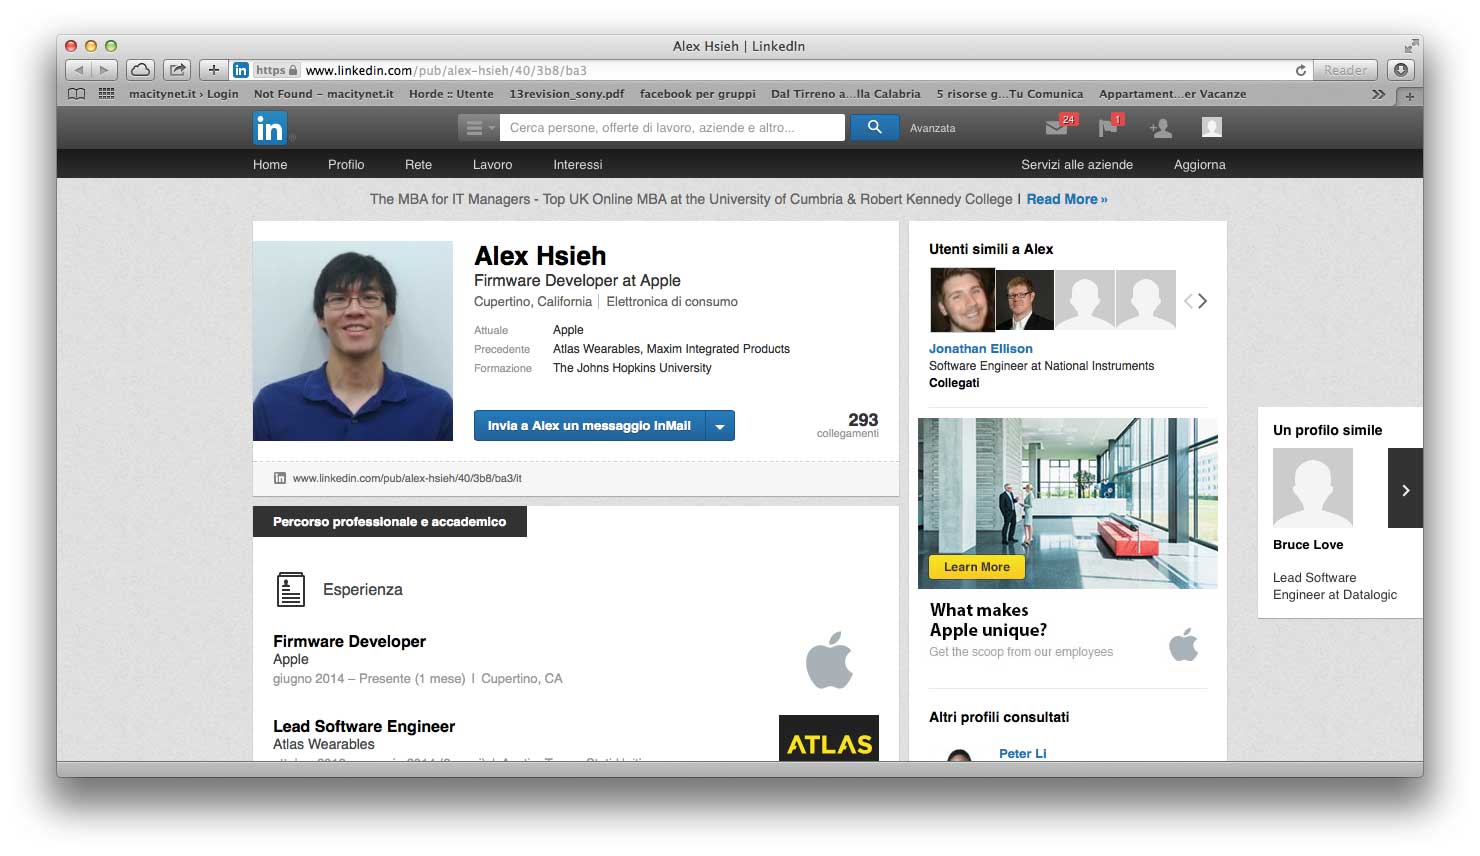The image size is (1480, 856).
Task: Expand the InMail button dropdown arrow
Action: [x=720, y=426]
